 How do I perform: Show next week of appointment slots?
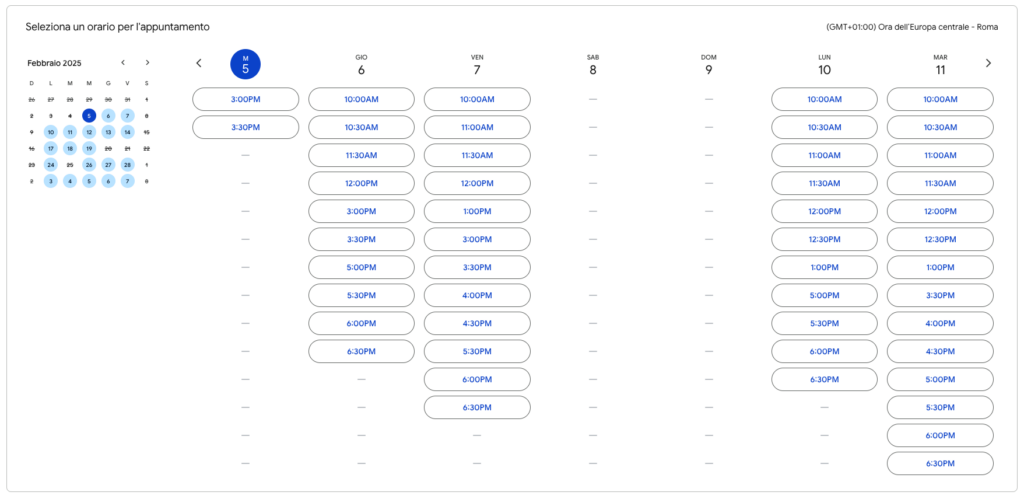pyautogui.click(x=988, y=63)
